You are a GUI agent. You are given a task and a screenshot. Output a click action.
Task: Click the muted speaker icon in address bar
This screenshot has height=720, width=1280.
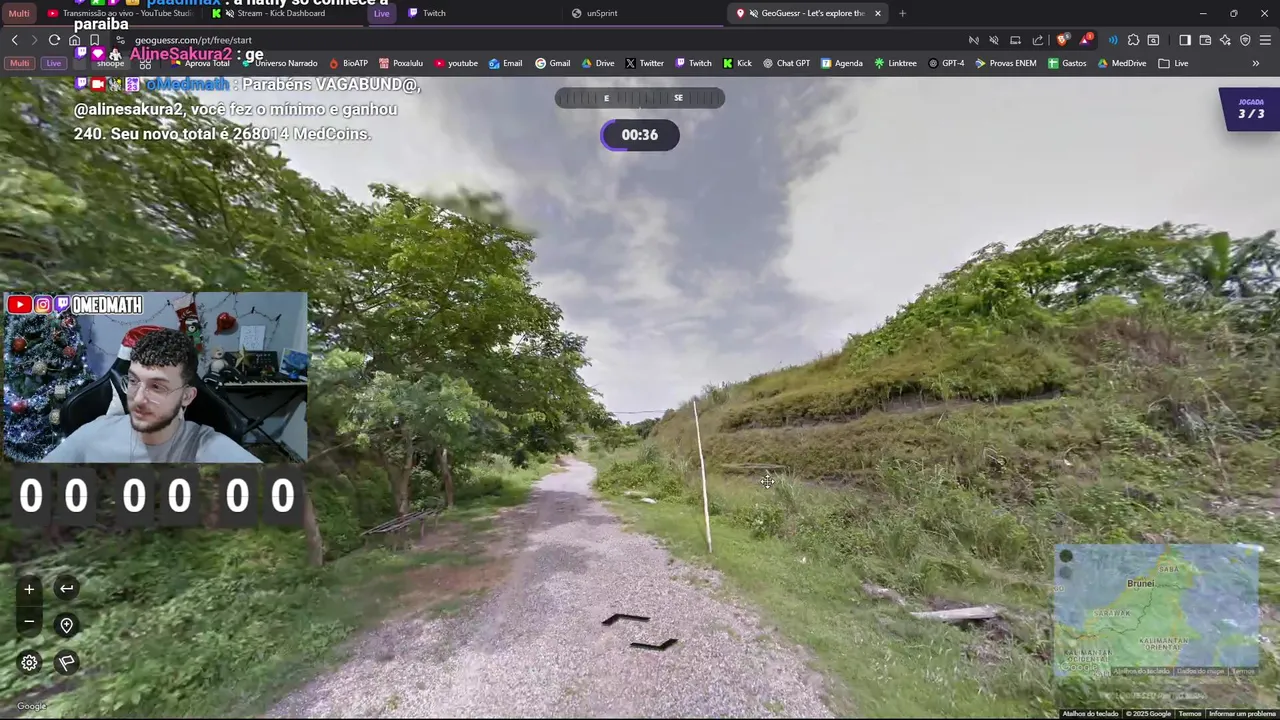click(x=994, y=40)
